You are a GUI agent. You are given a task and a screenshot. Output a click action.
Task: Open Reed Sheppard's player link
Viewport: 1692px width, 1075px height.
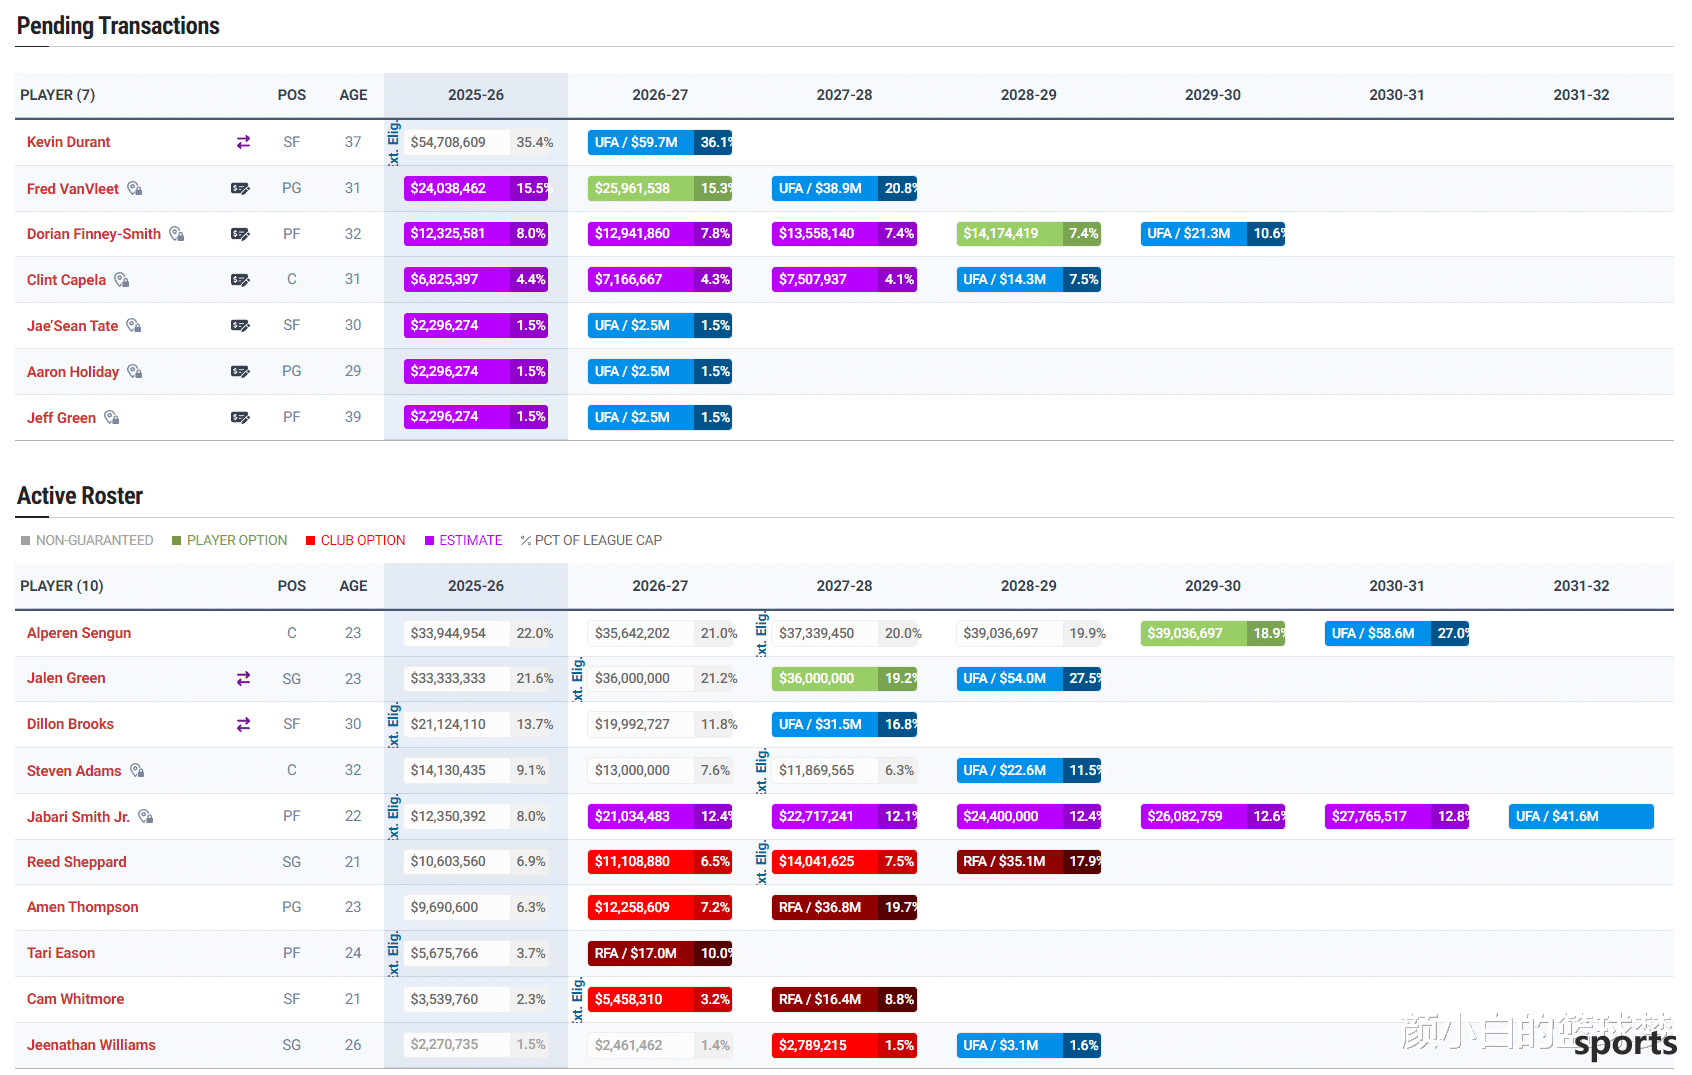(x=76, y=862)
